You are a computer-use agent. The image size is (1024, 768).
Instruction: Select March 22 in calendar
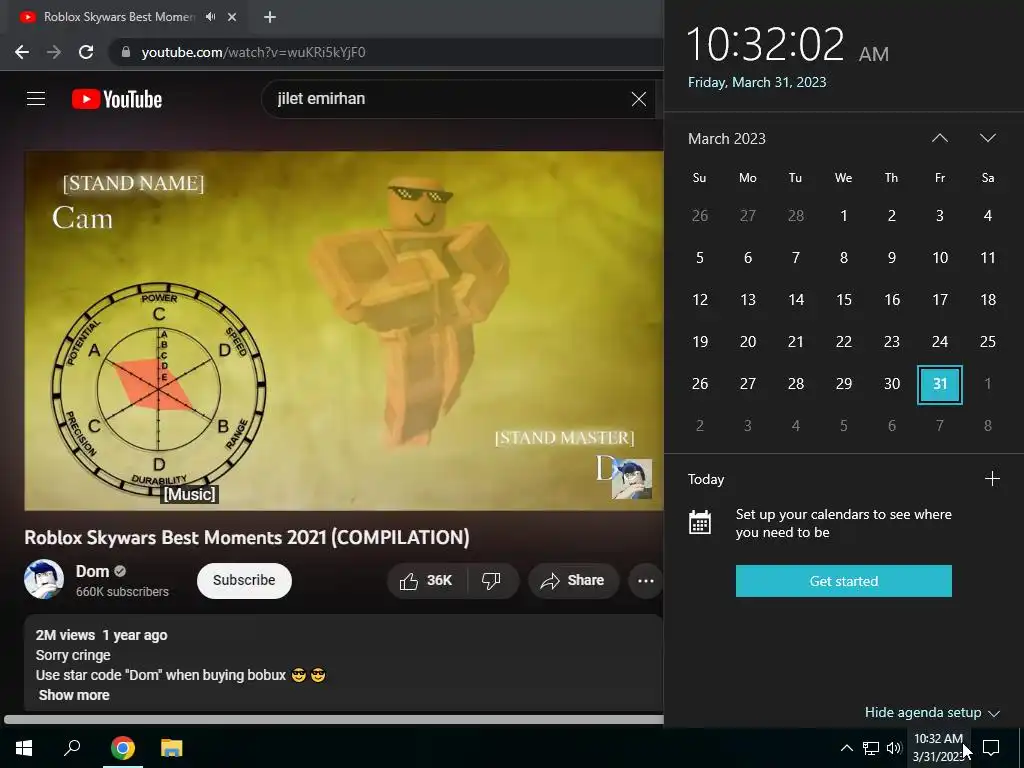844,342
